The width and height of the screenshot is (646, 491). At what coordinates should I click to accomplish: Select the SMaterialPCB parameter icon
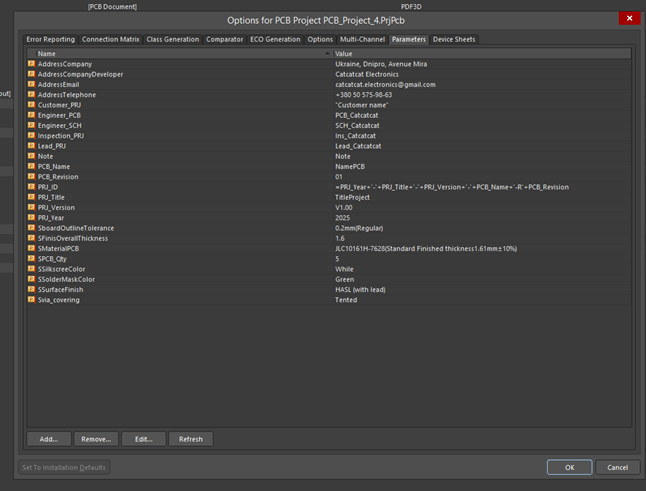pos(31,248)
